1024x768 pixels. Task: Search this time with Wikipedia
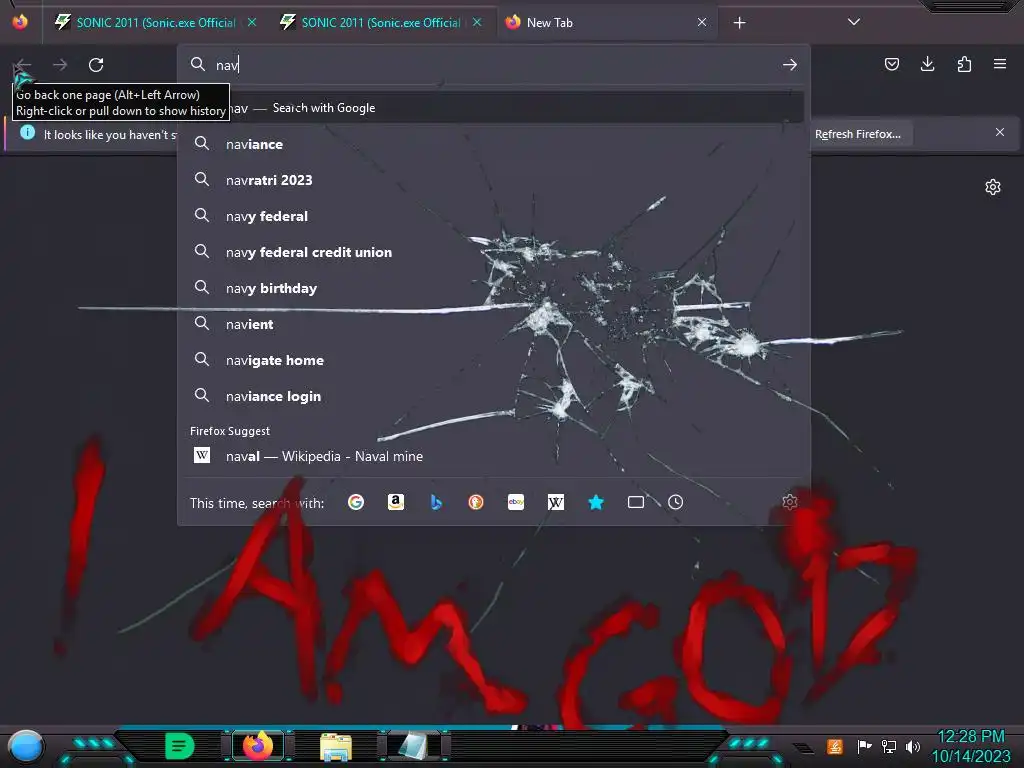(x=556, y=502)
